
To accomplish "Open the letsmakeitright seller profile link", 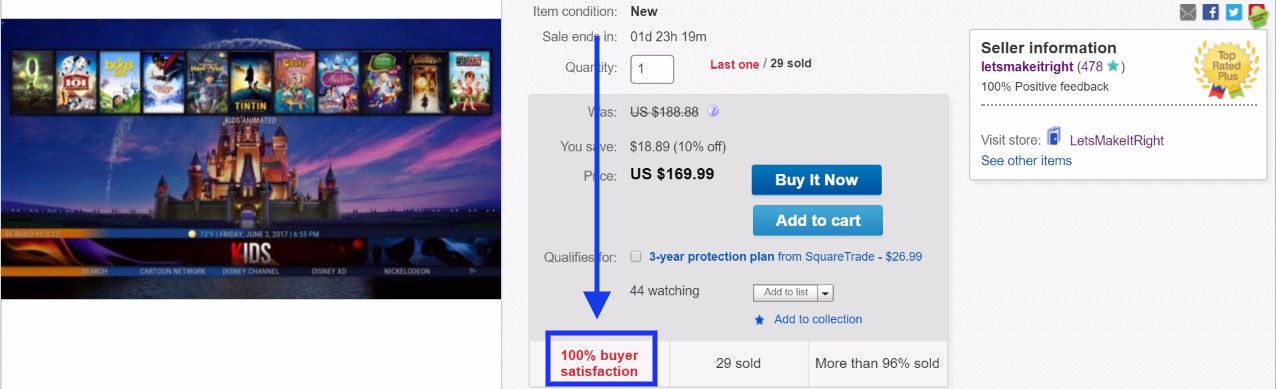I will [x=1027, y=67].
